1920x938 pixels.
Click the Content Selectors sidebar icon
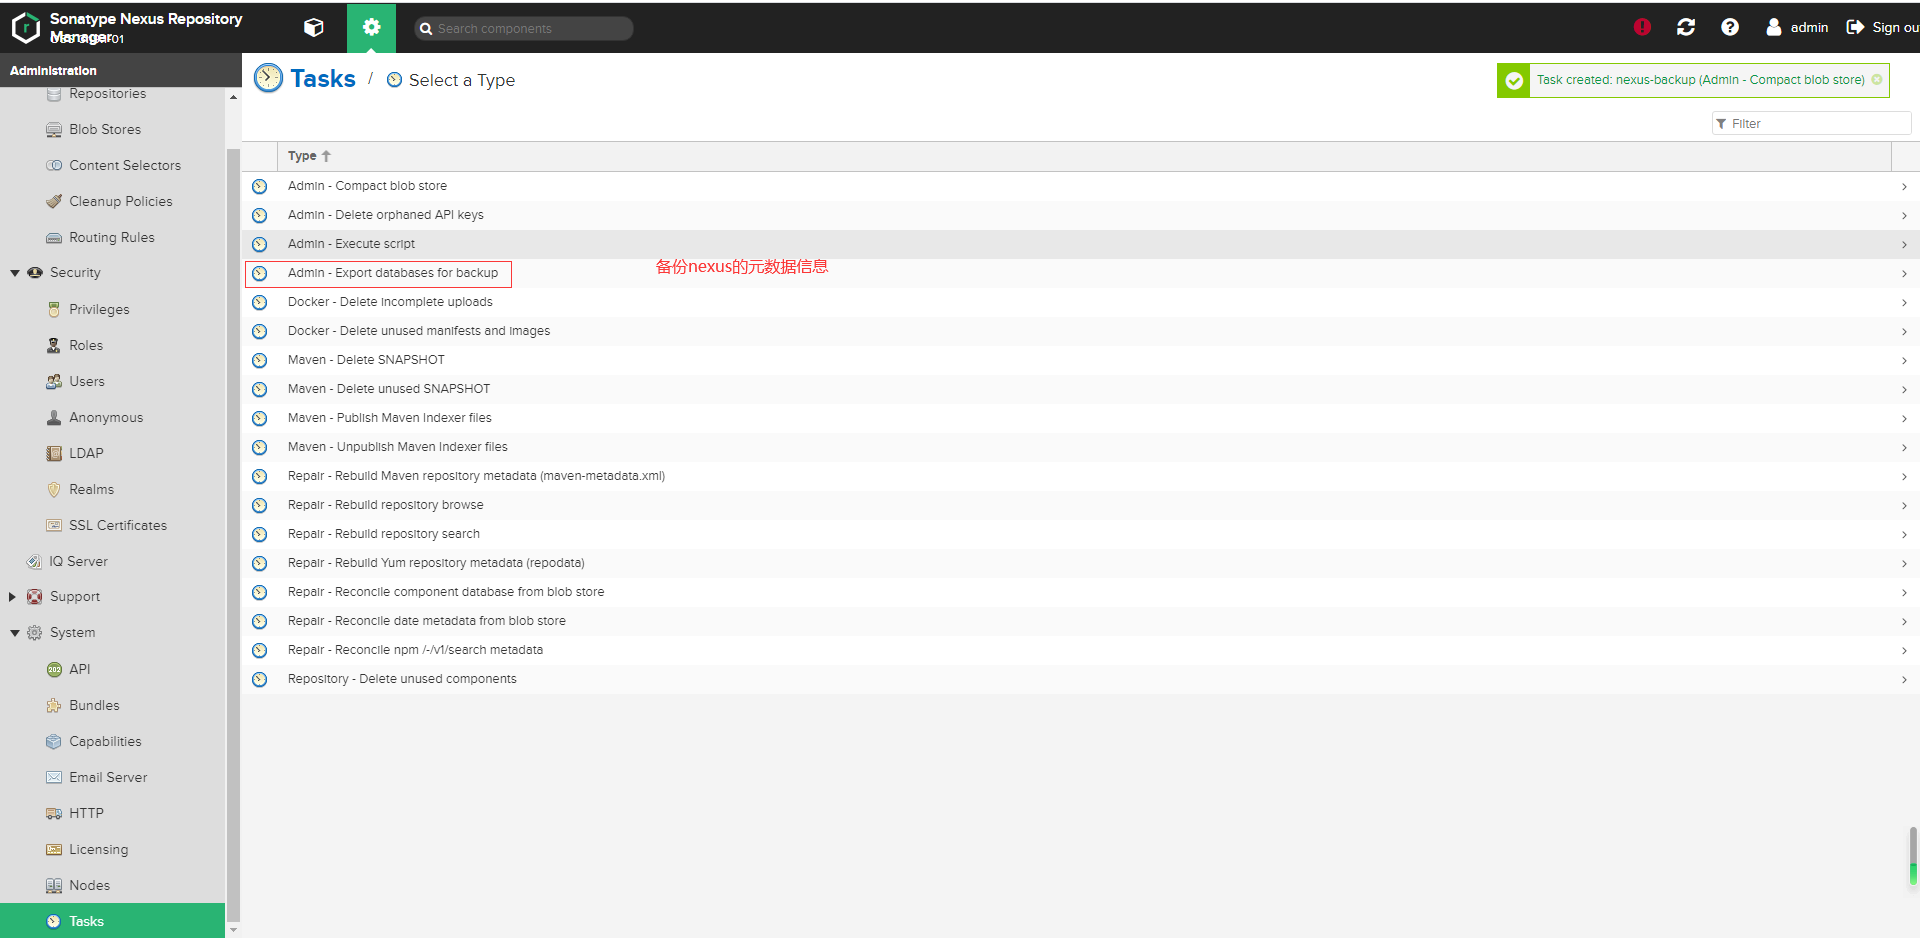pos(54,166)
